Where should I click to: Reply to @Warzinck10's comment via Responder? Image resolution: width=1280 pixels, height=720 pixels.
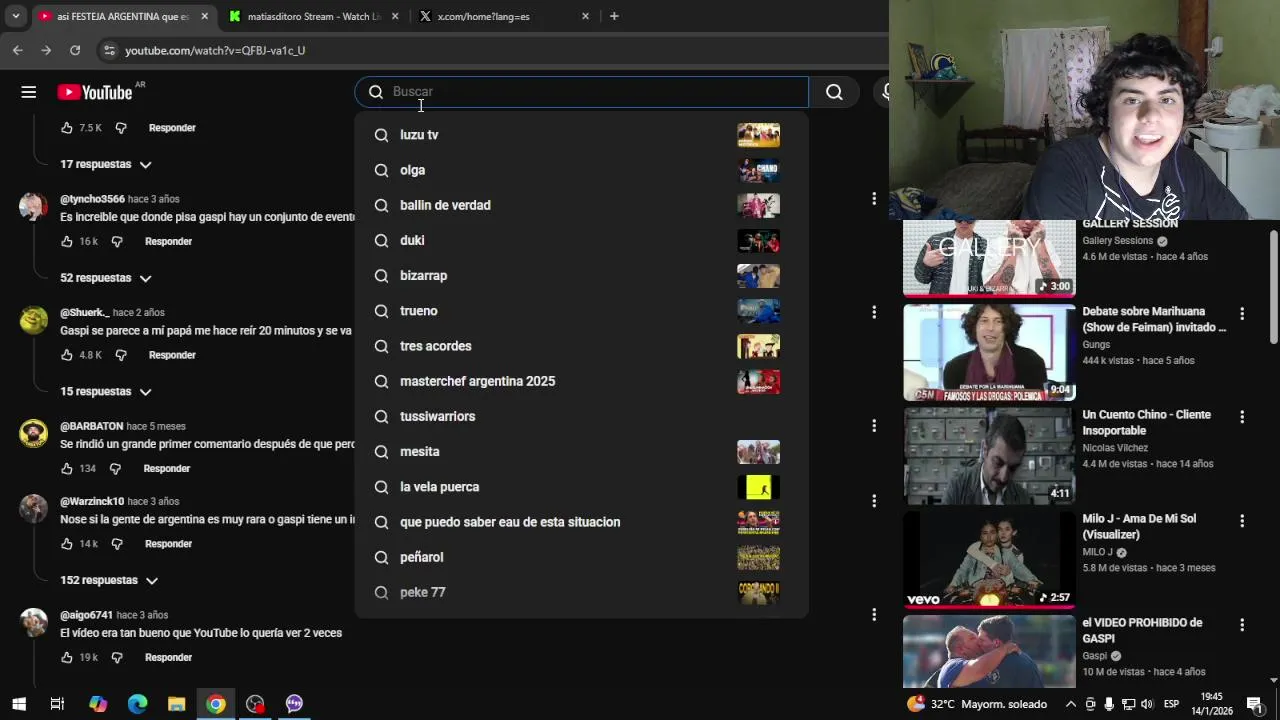pyautogui.click(x=168, y=544)
